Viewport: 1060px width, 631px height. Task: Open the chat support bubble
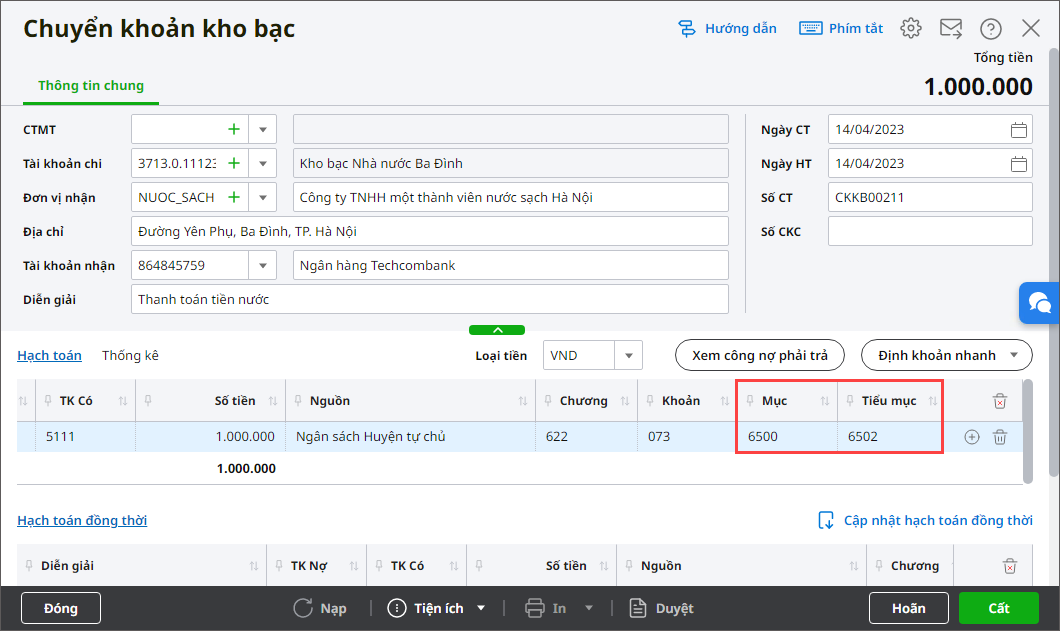point(1040,303)
